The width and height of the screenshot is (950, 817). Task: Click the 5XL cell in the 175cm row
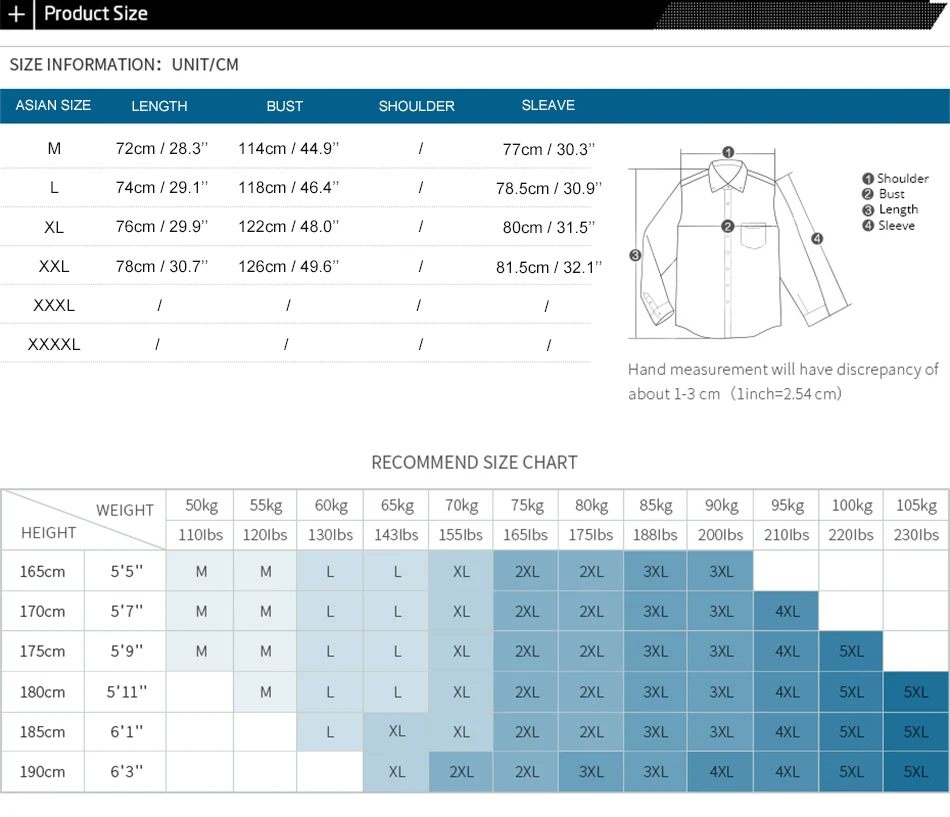point(851,652)
